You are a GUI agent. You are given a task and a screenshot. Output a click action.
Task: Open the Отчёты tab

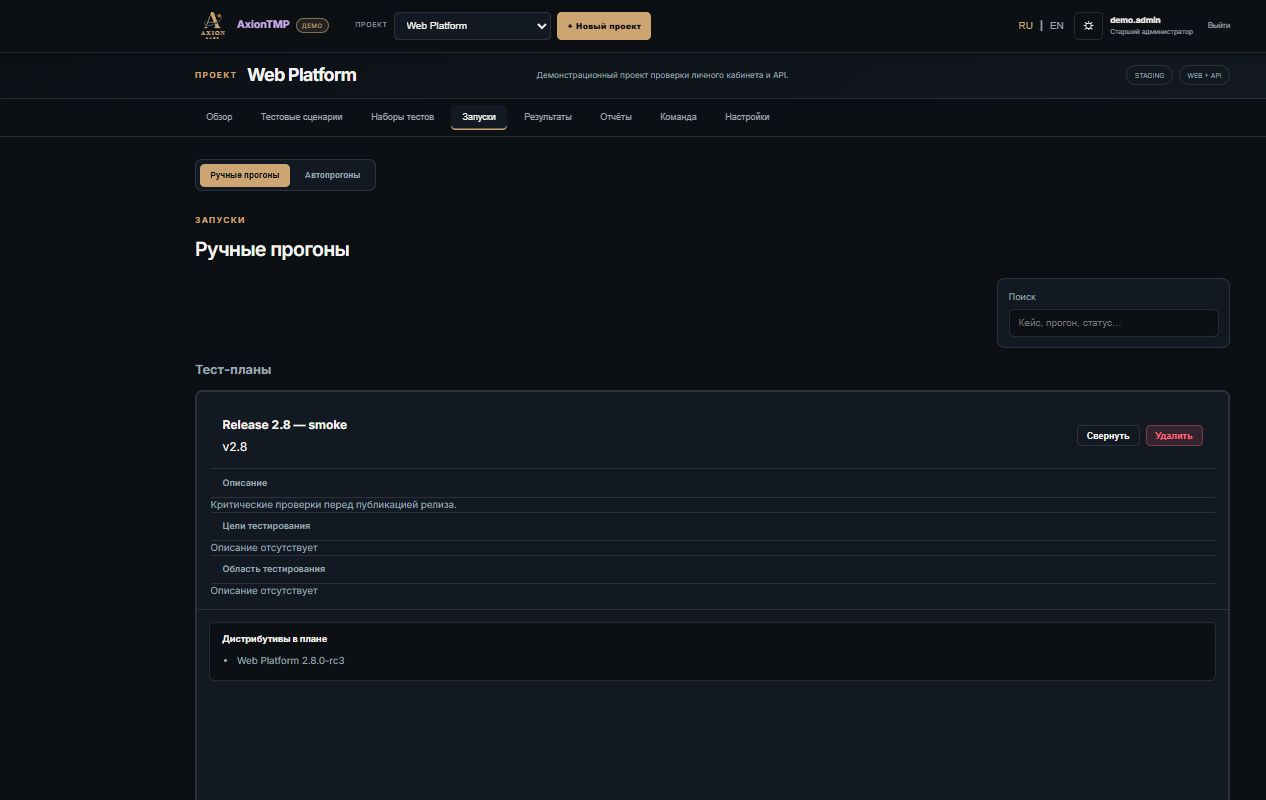click(x=616, y=117)
